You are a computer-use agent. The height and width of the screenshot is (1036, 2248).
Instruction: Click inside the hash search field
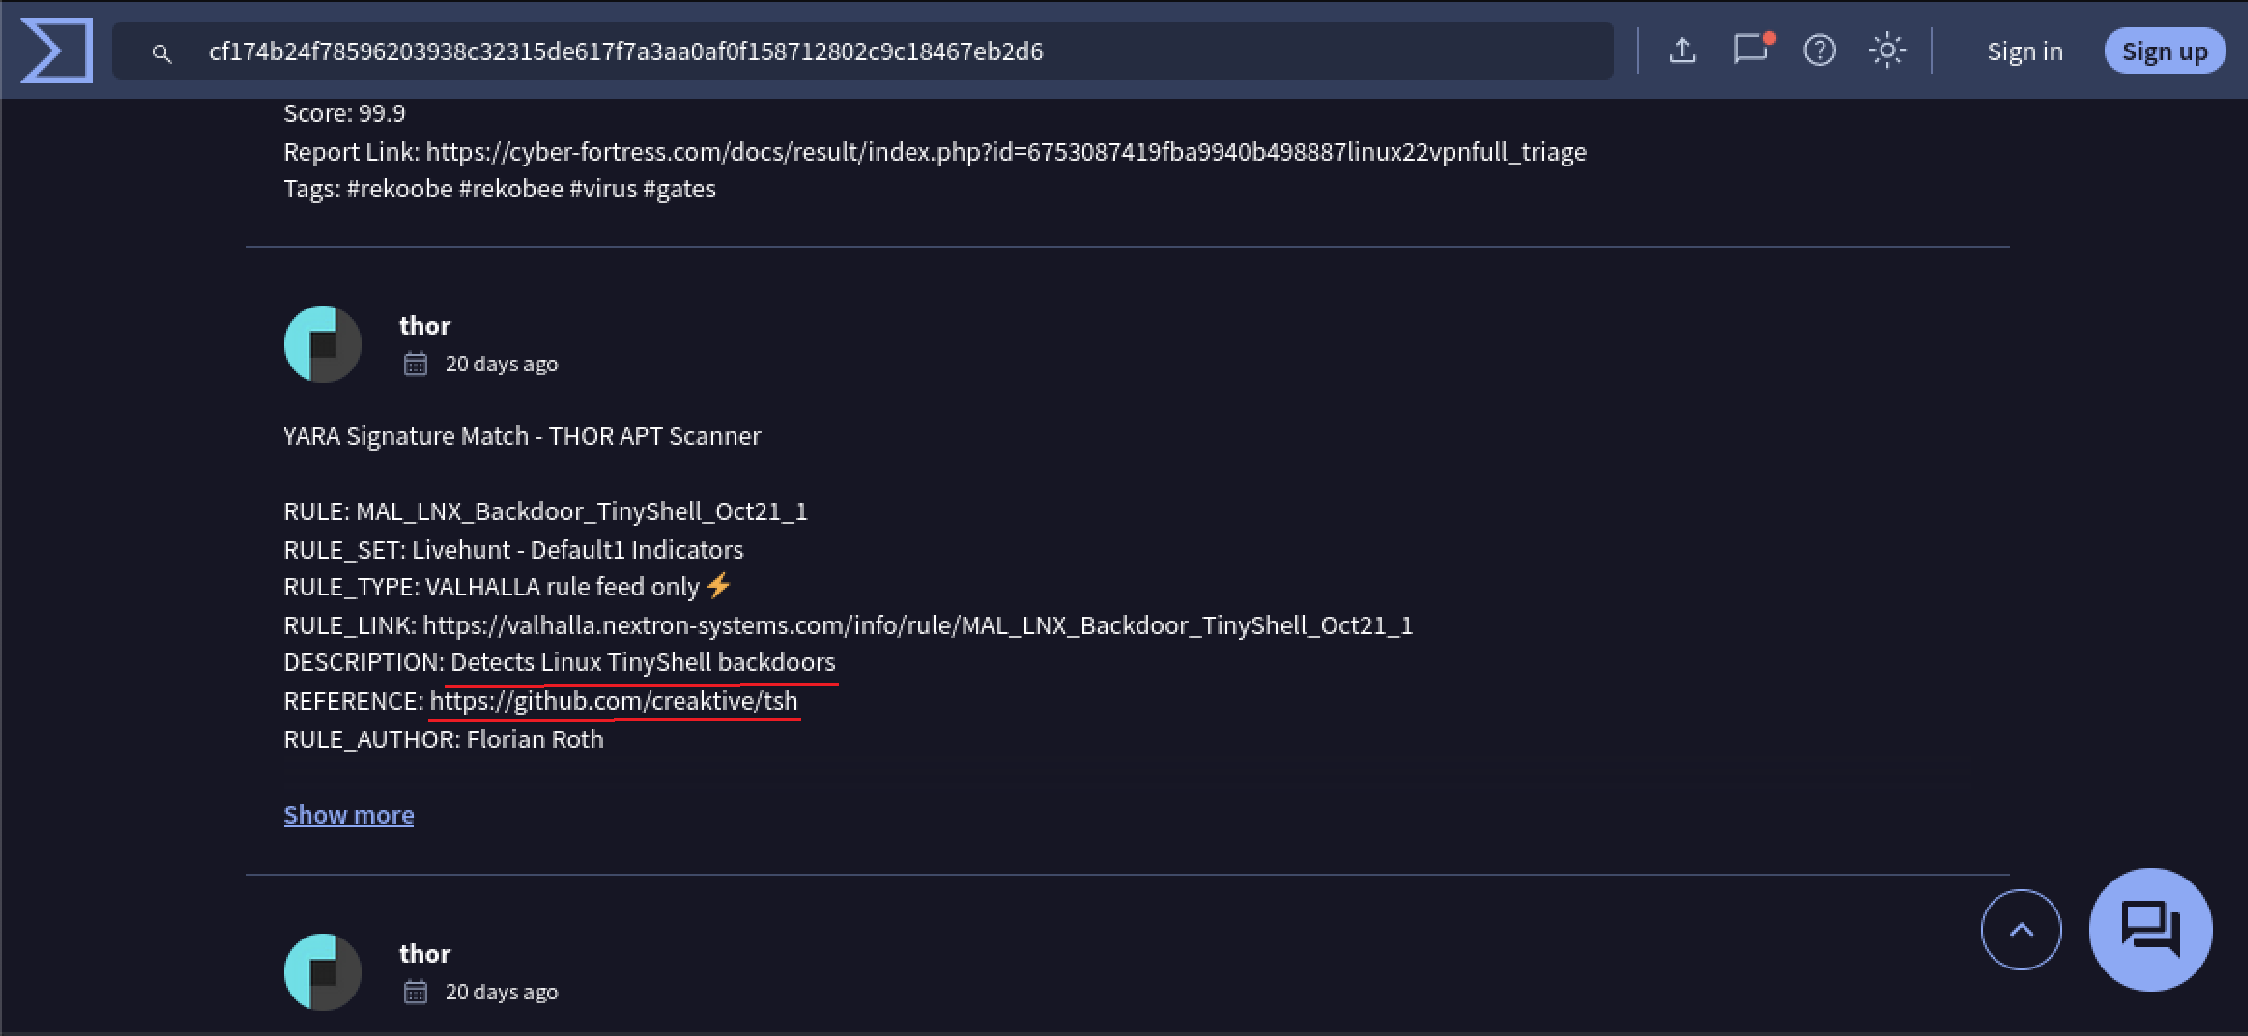(x=800, y=51)
